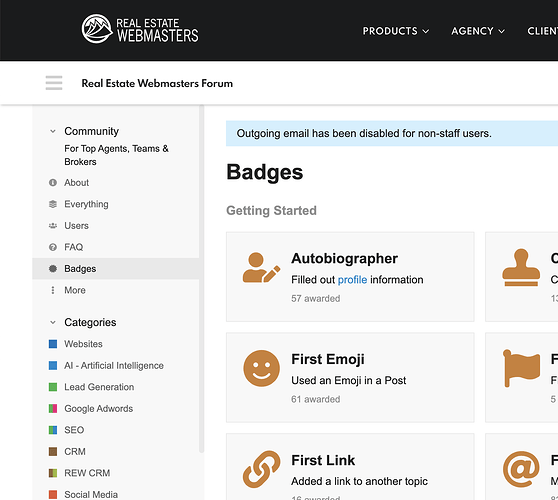Open the profile link in Autobiographer badge

point(352,280)
